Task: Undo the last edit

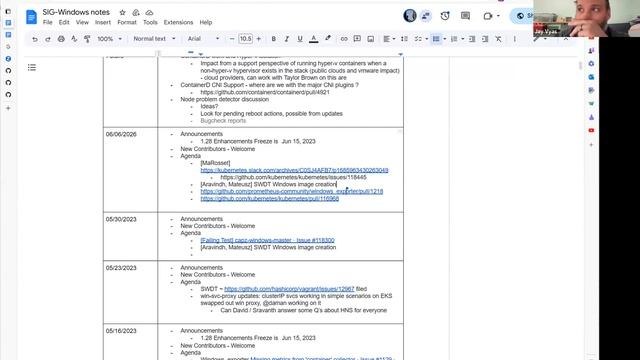Action: (x=35, y=39)
